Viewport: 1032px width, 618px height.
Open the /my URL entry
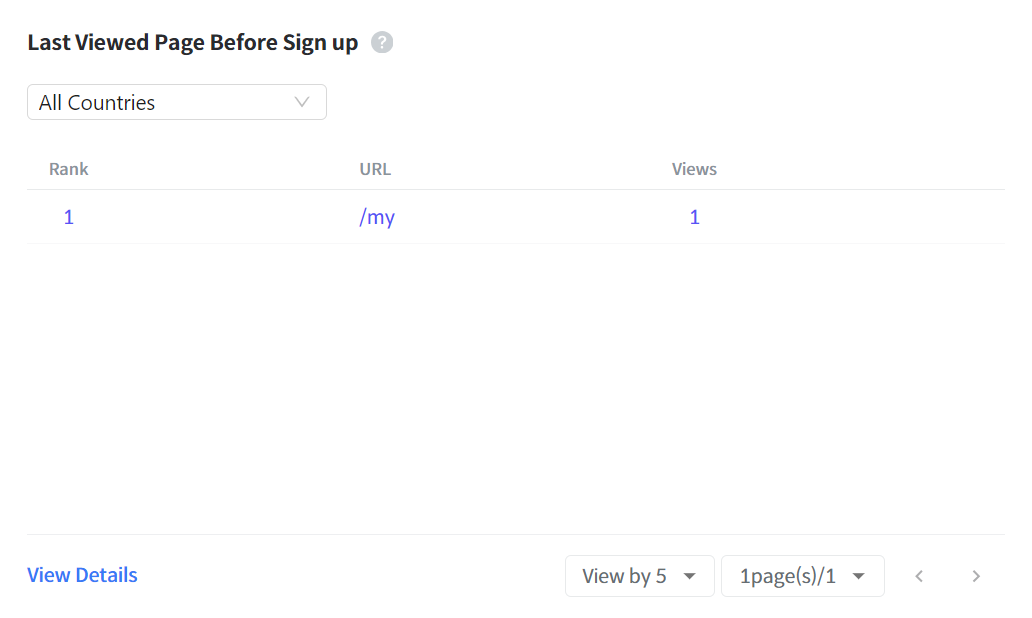click(x=377, y=217)
